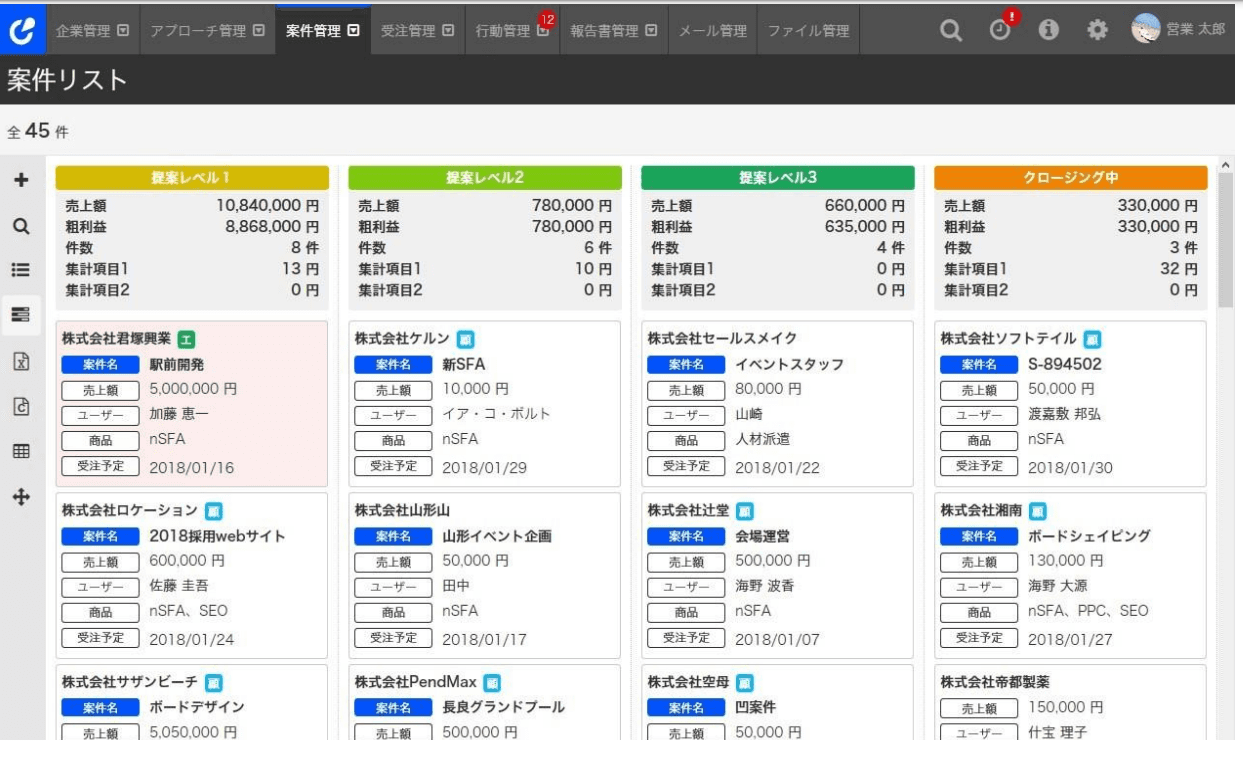The width and height of the screenshot is (1243, 768).
Task: Click the Excel export icon in sidebar
Action: [19, 361]
